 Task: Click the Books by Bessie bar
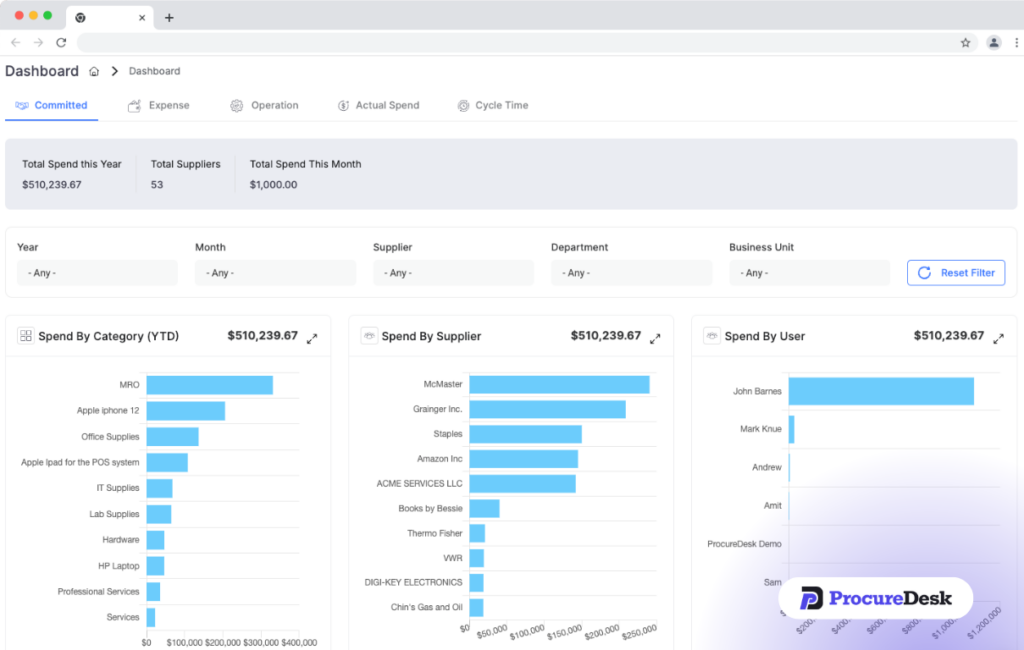[485, 508]
